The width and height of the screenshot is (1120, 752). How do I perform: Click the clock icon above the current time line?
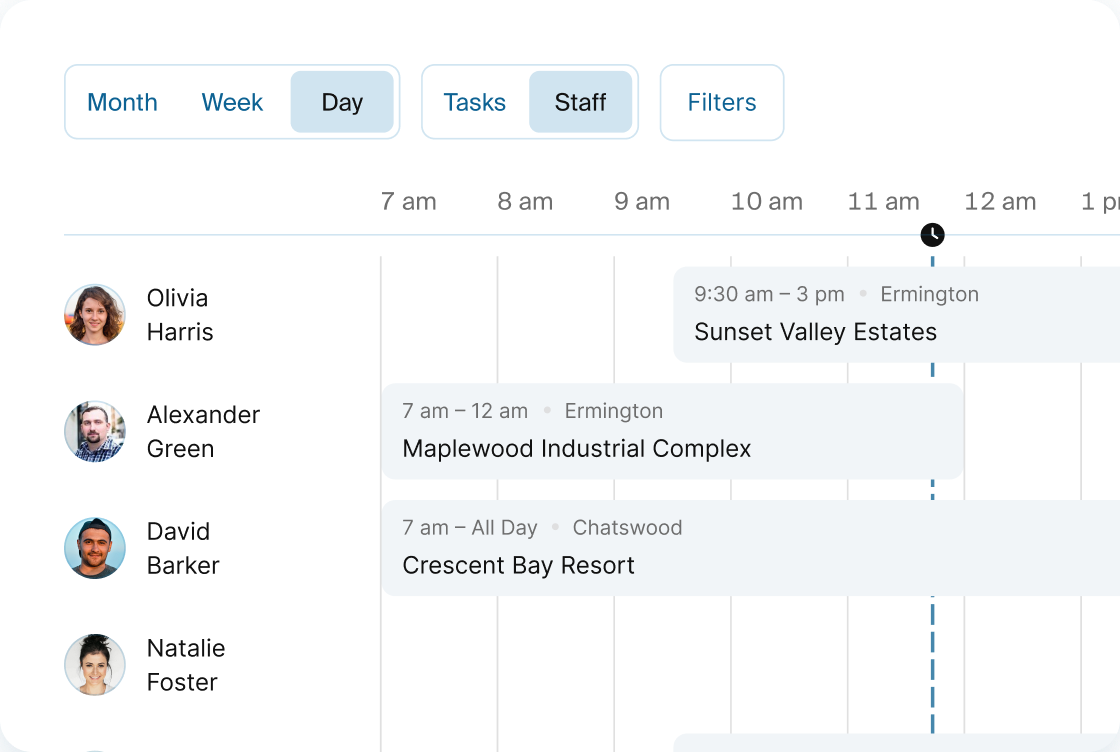(932, 234)
